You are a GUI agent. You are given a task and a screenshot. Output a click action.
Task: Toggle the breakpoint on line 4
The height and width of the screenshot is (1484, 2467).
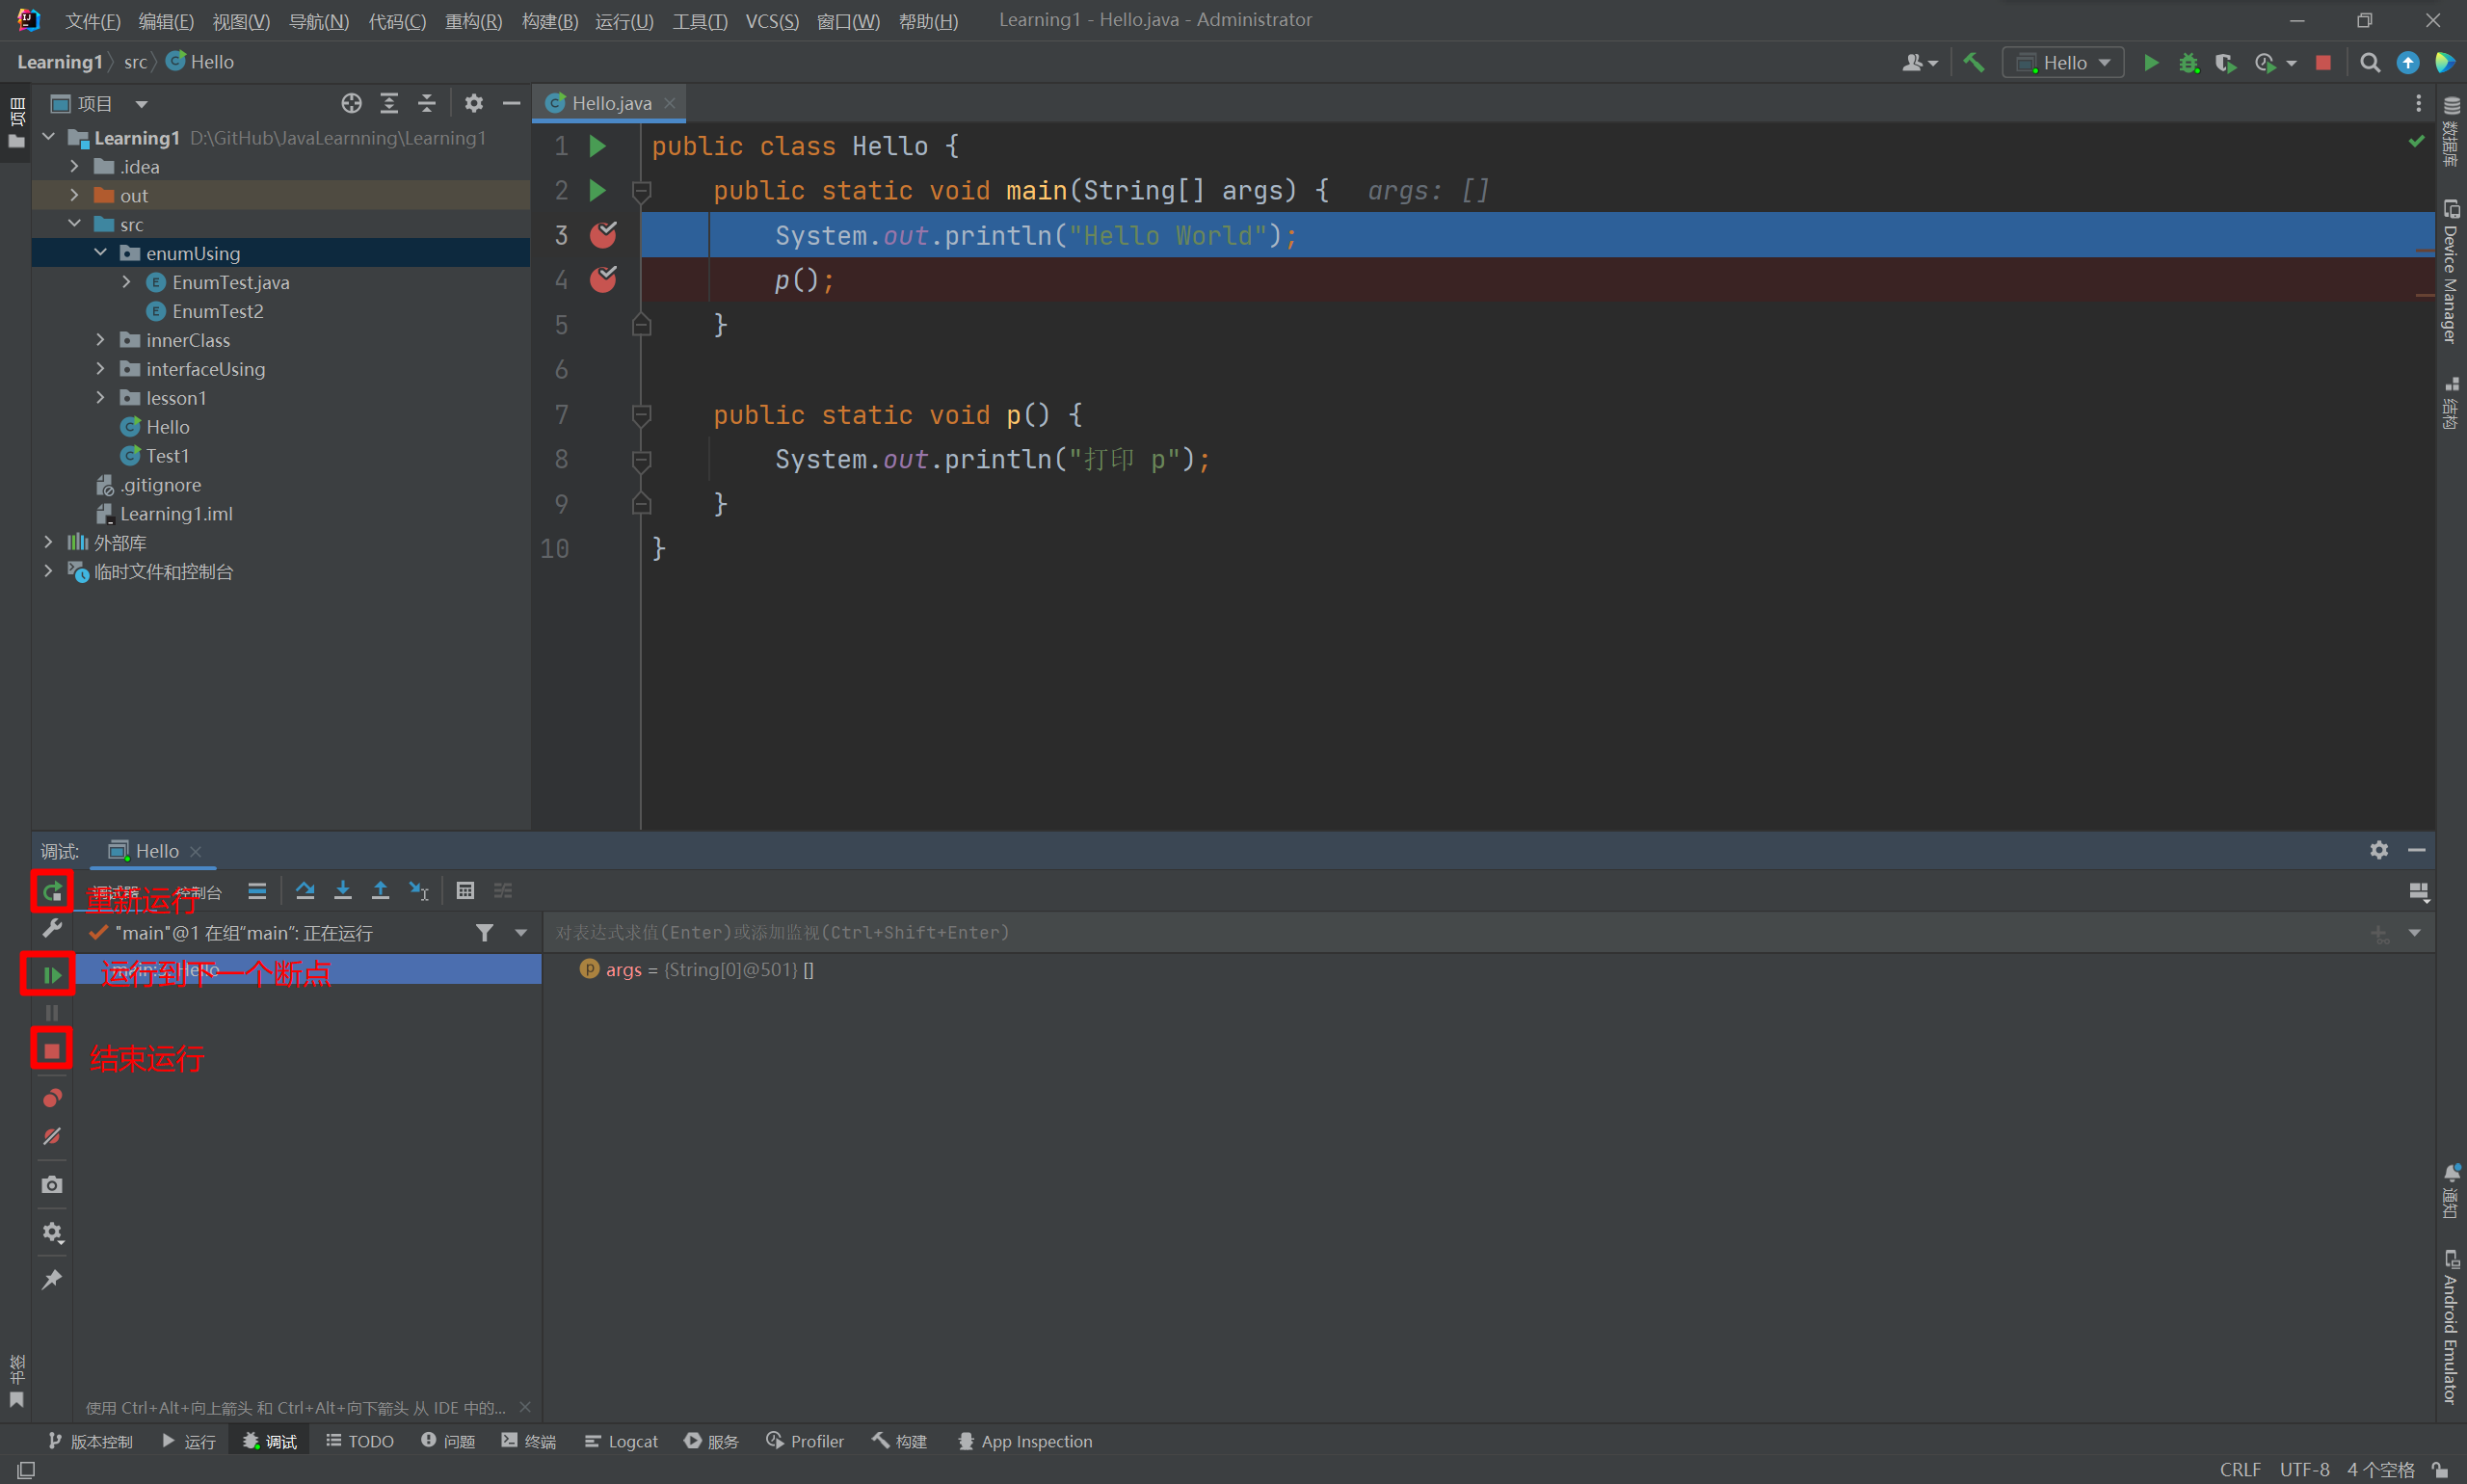pos(603,279)
